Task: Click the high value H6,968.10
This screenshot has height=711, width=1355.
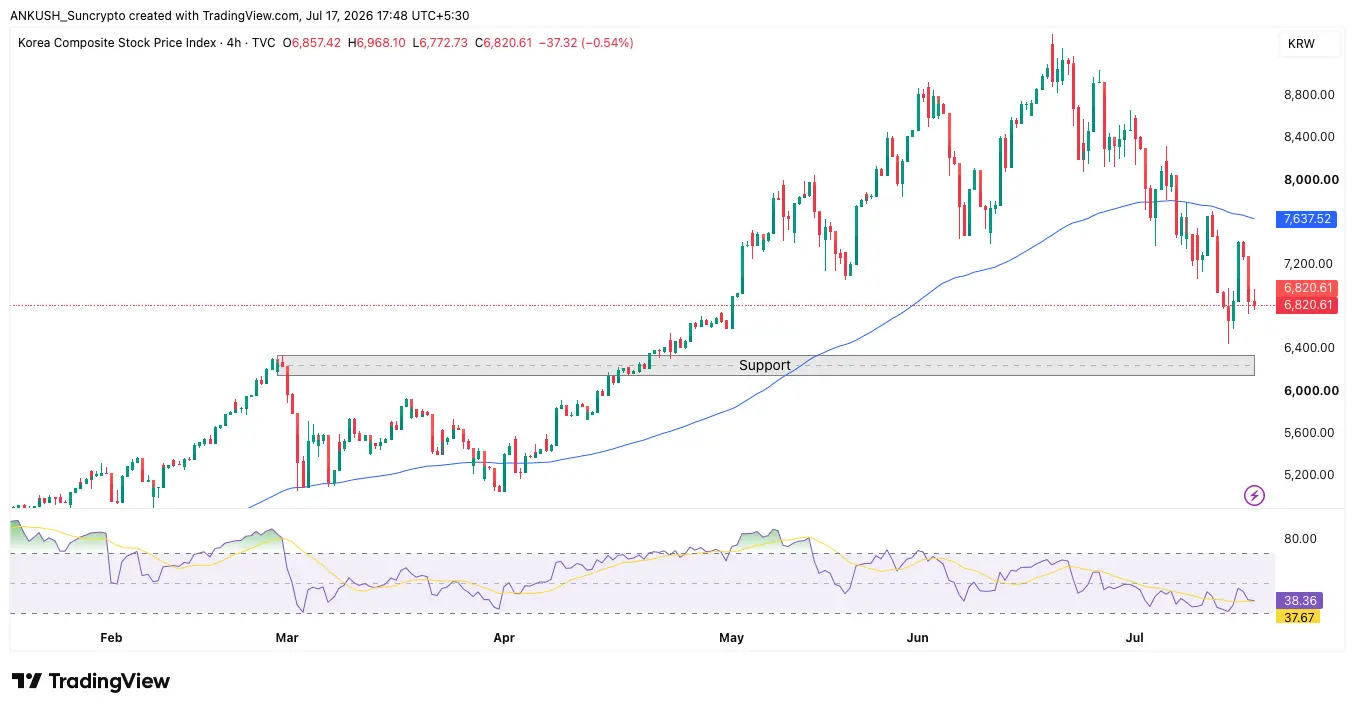Action: [376, 43]
